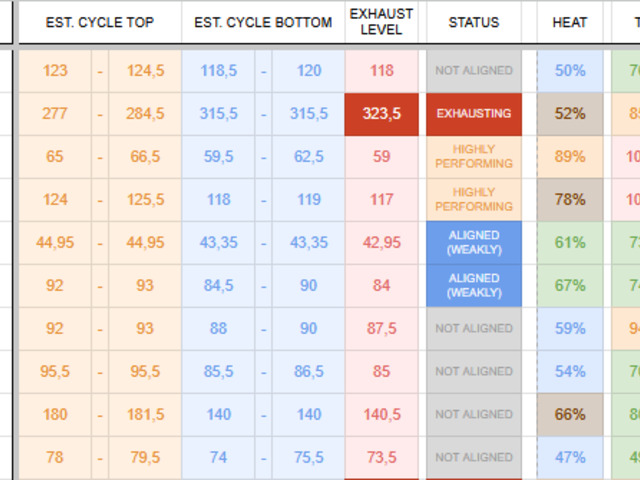Viewport: 640px width, 480px height.
Task: Select the EST. CYCLE BOTTOM column header
Action: [263, 22]
